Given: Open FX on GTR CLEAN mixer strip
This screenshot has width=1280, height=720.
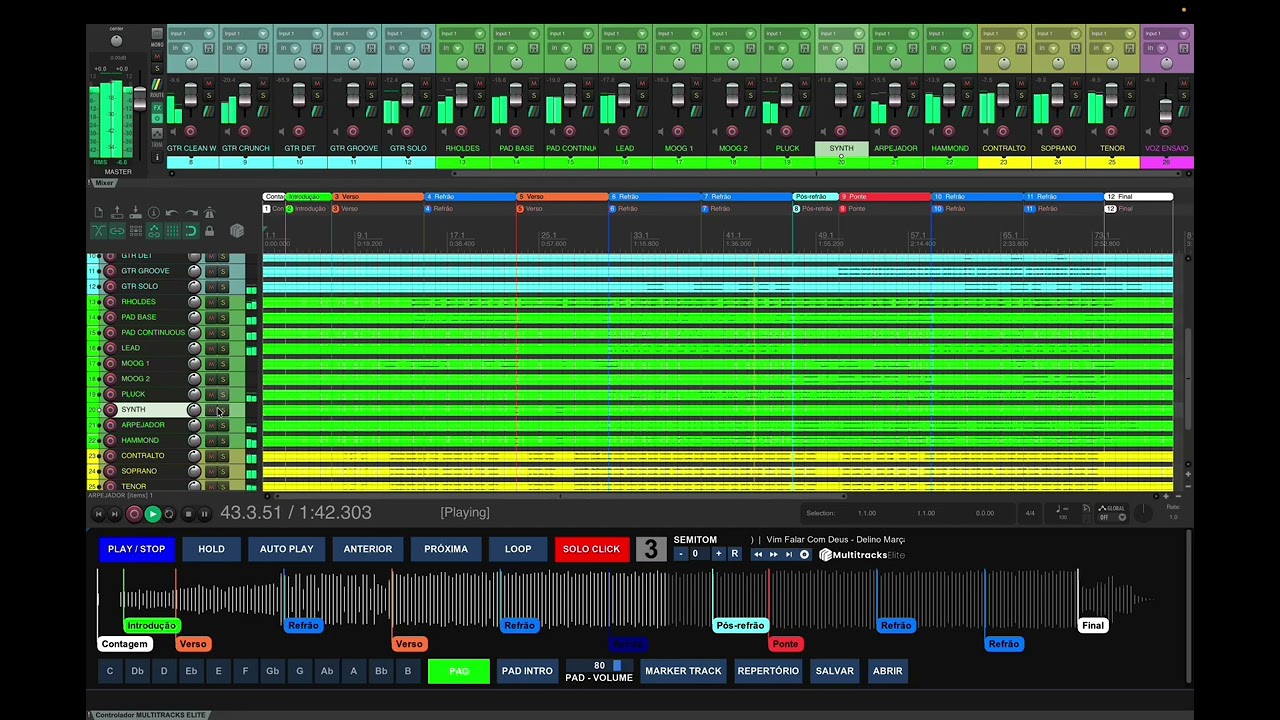Looking at the screenshot, I should (x=209, y=48).
